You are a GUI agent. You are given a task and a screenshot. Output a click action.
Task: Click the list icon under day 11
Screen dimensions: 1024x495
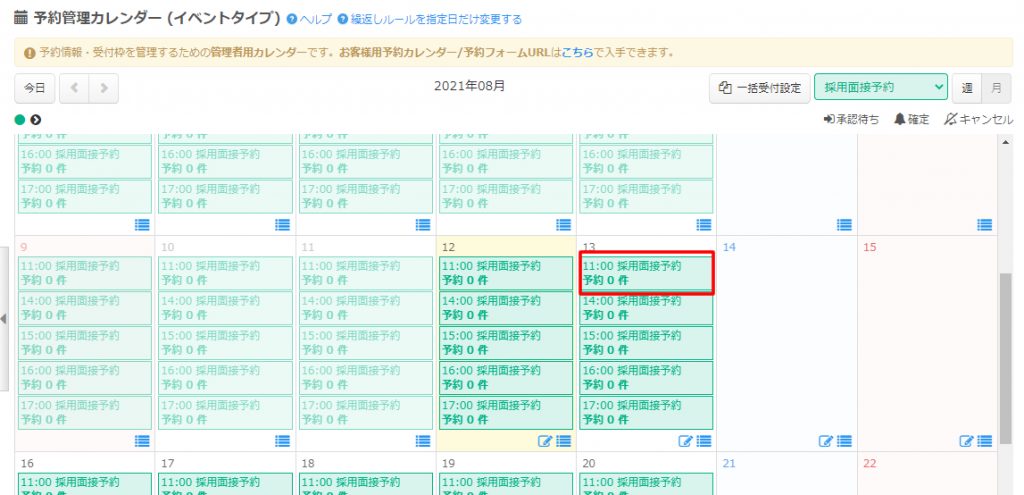pos(423,441)
